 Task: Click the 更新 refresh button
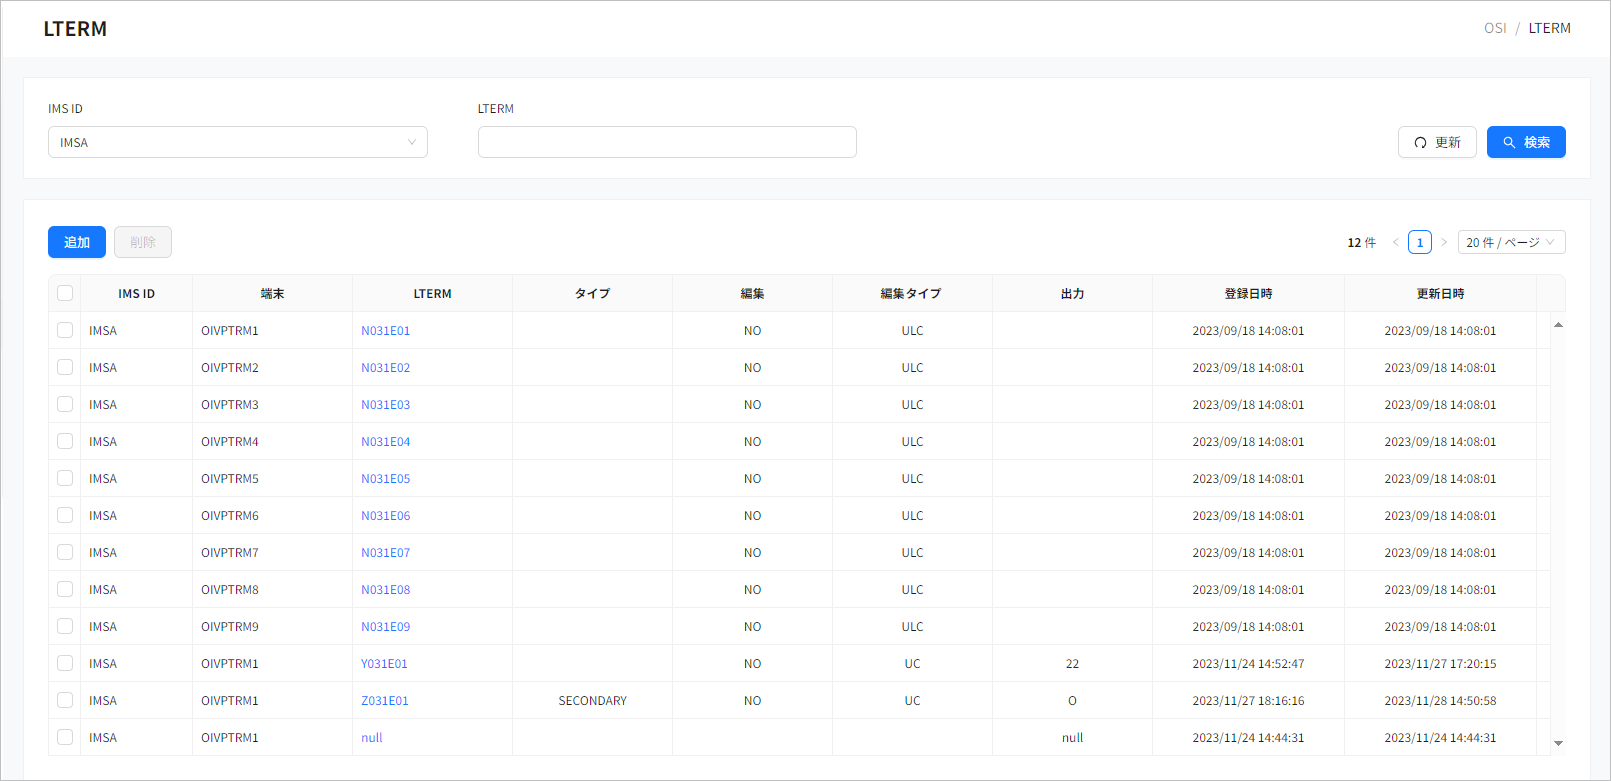click(1436, 142)
